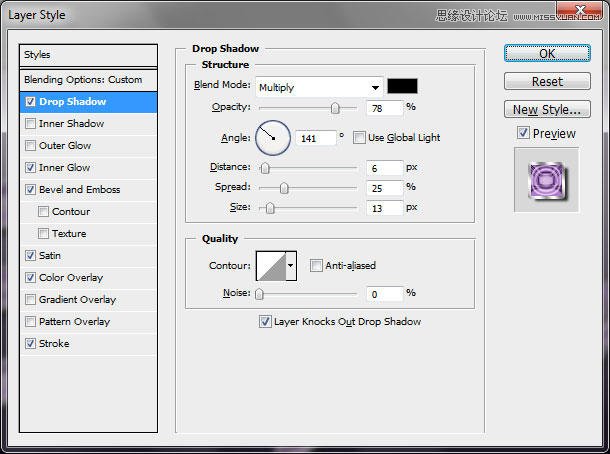Toggle Layer Knocks Out Drop Shadow
The image size is (610, 454).
(x=265, y=322)
